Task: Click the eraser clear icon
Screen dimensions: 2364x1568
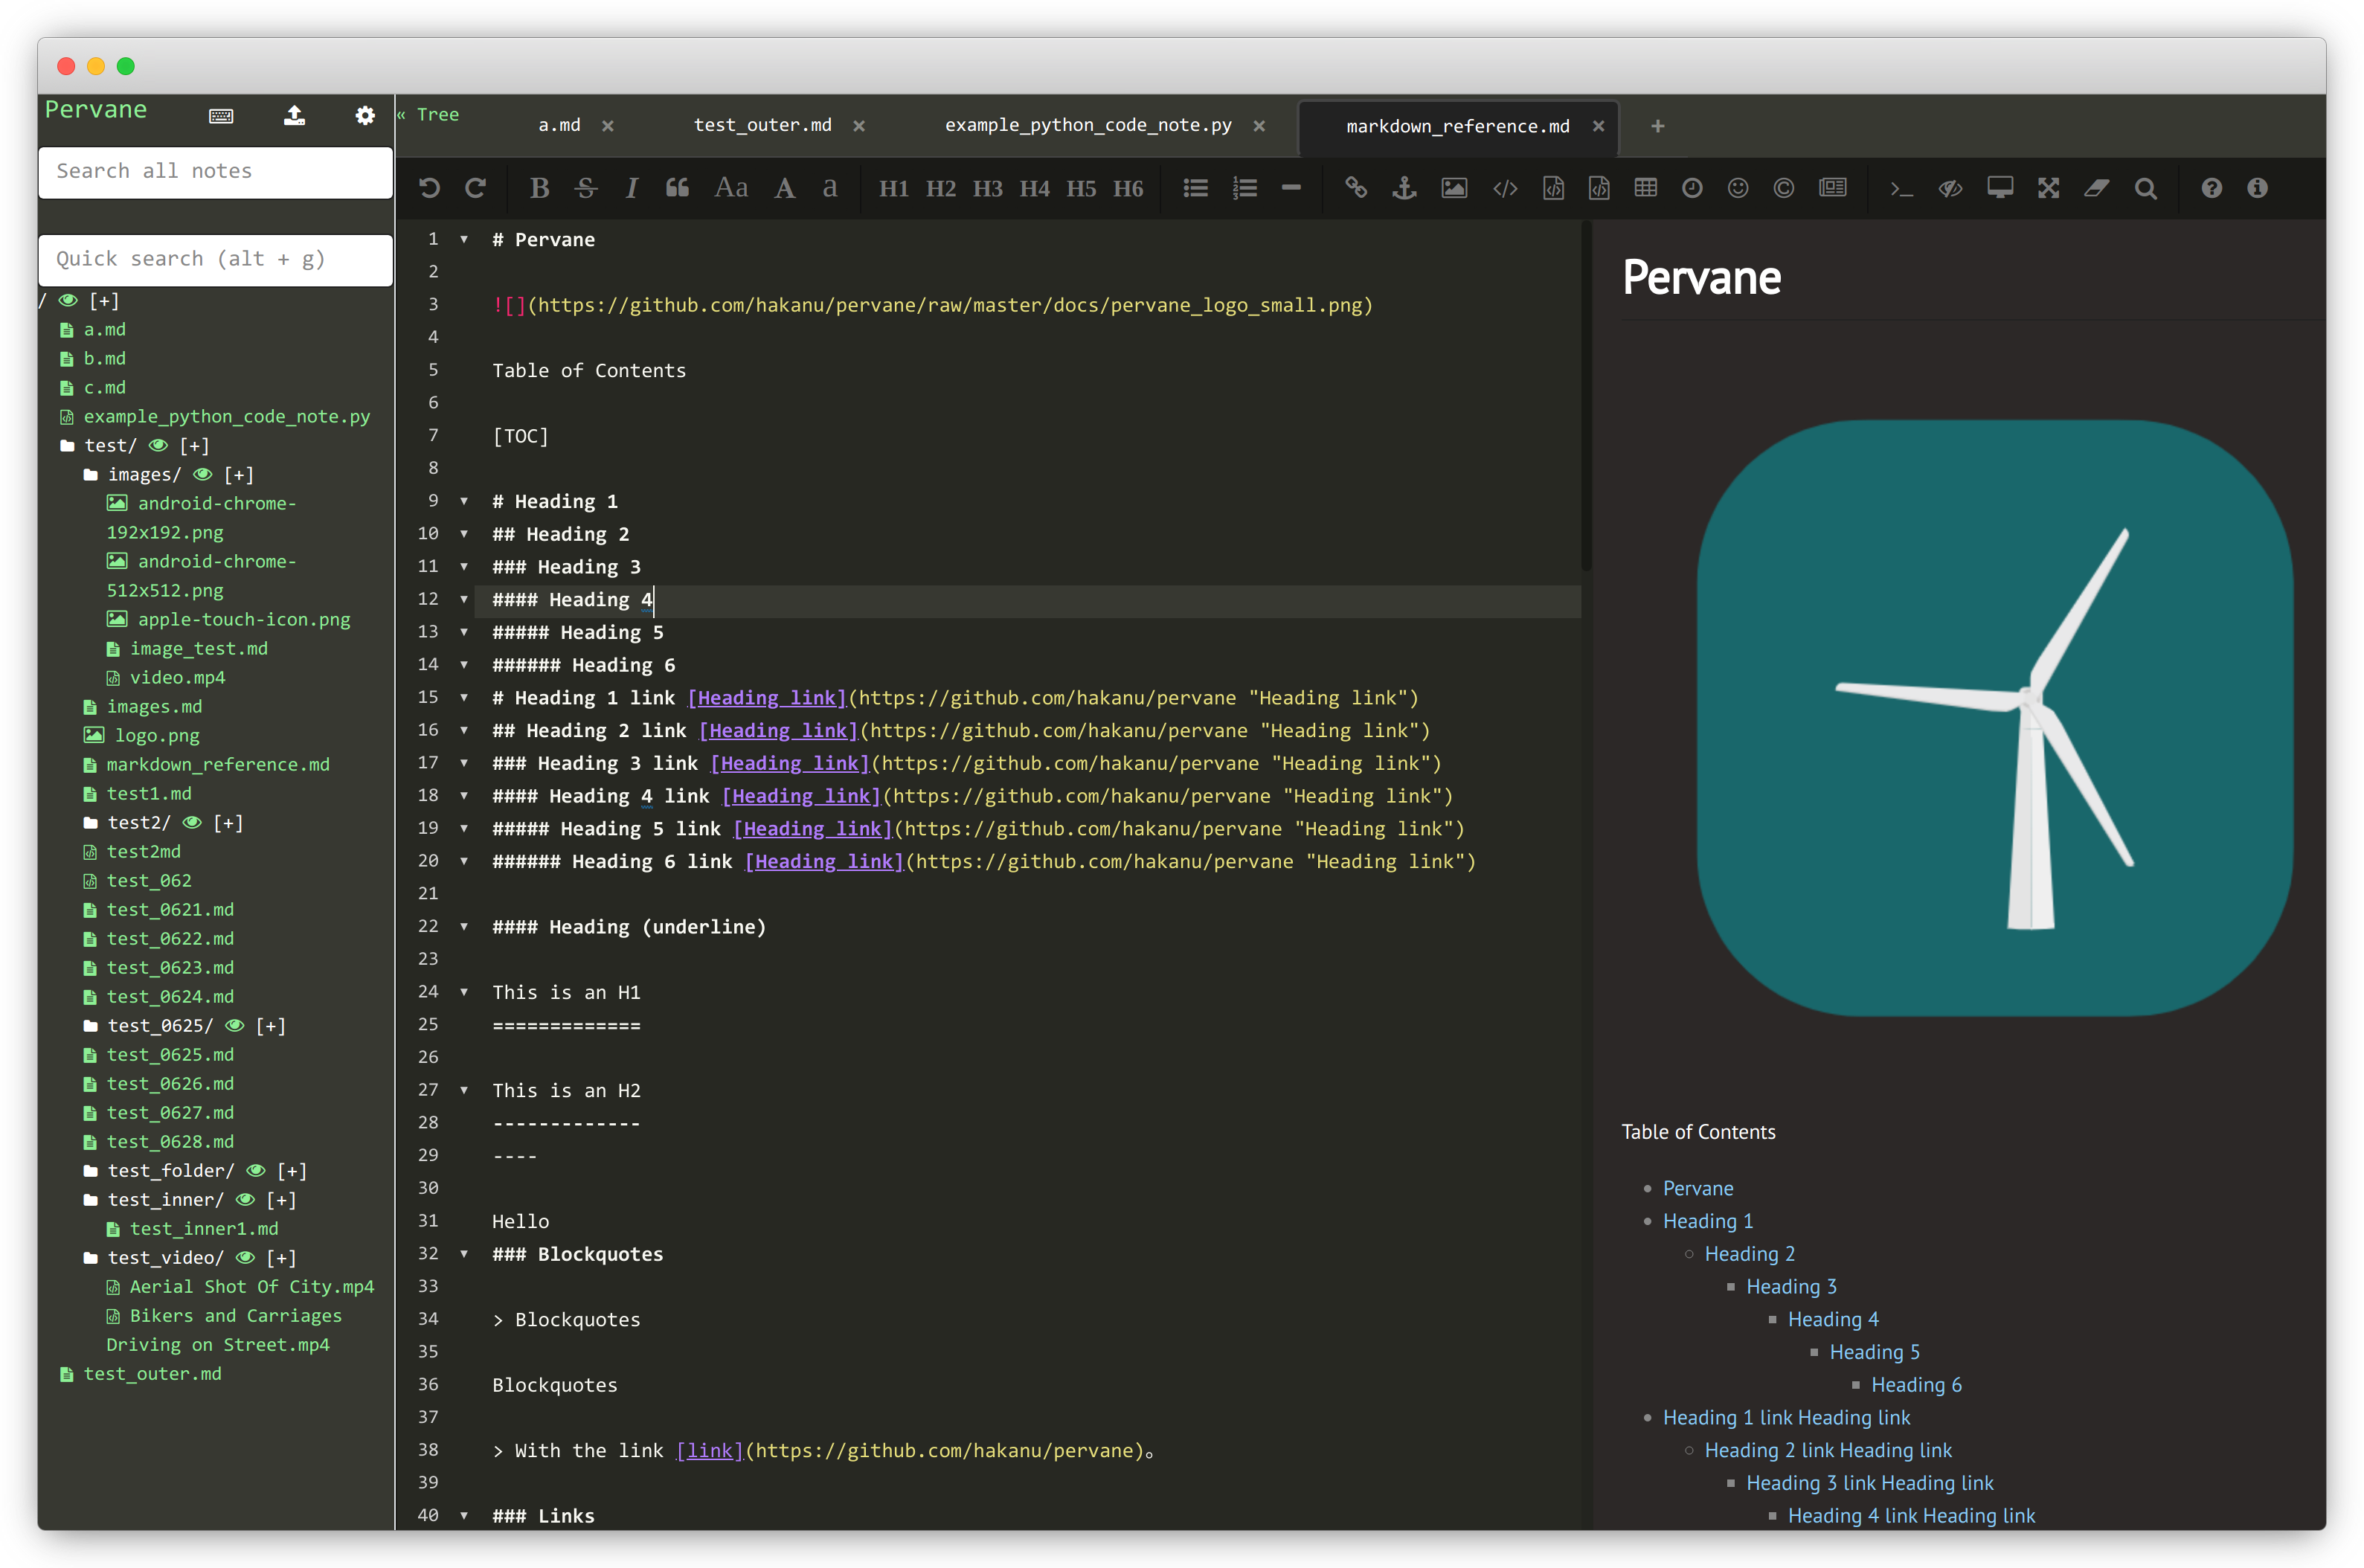Action: click(2096, 188)
